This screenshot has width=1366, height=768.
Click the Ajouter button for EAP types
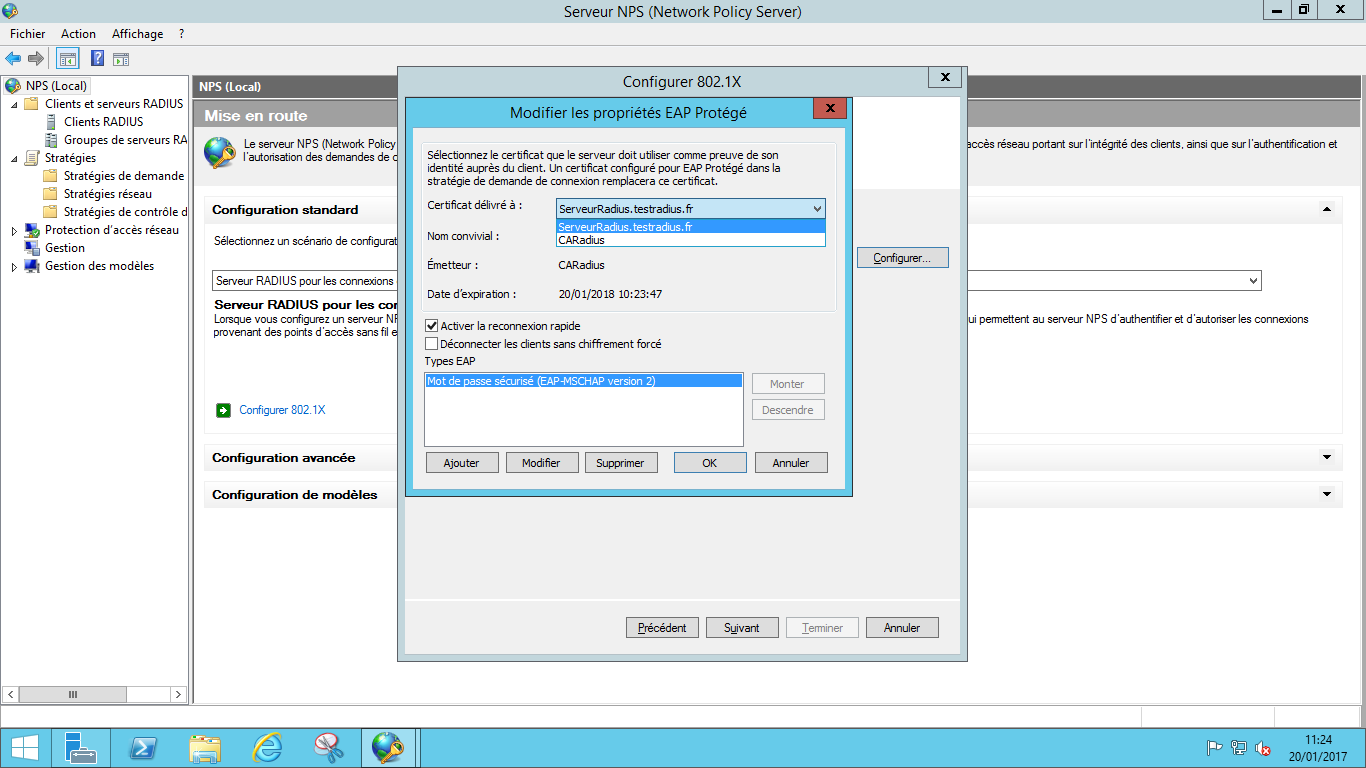pos(461,463)
